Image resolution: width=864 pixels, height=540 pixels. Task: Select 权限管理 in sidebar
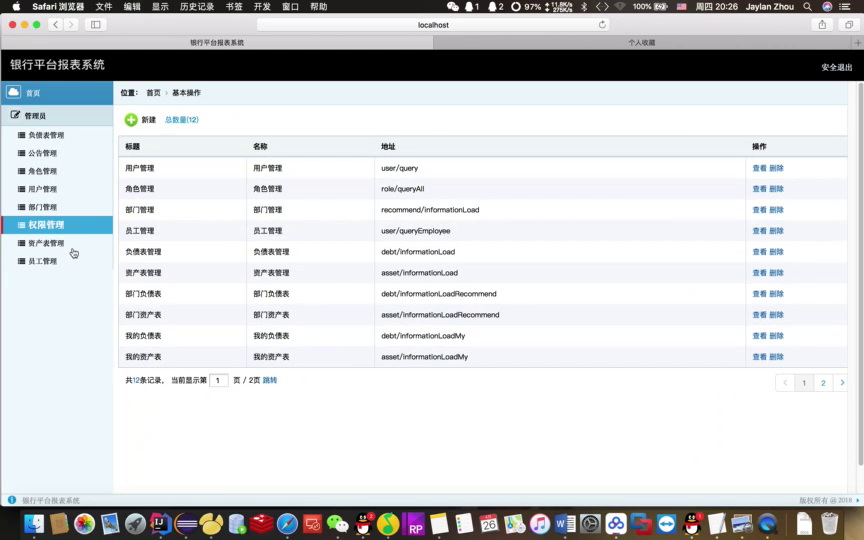point(57,225)
